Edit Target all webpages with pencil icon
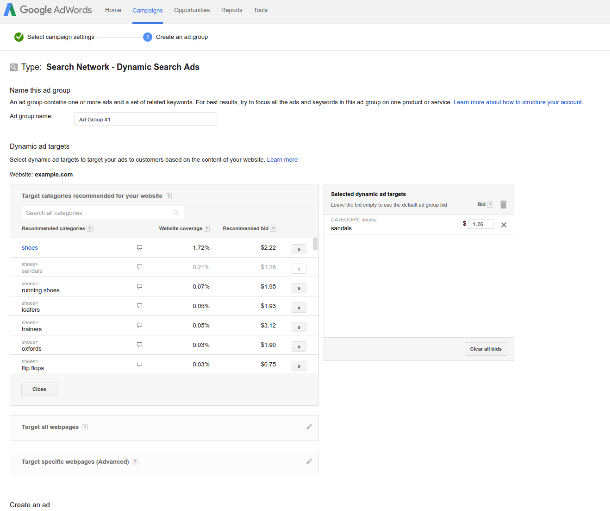Viewport: 610px width, 511px height. pos(309,427)
